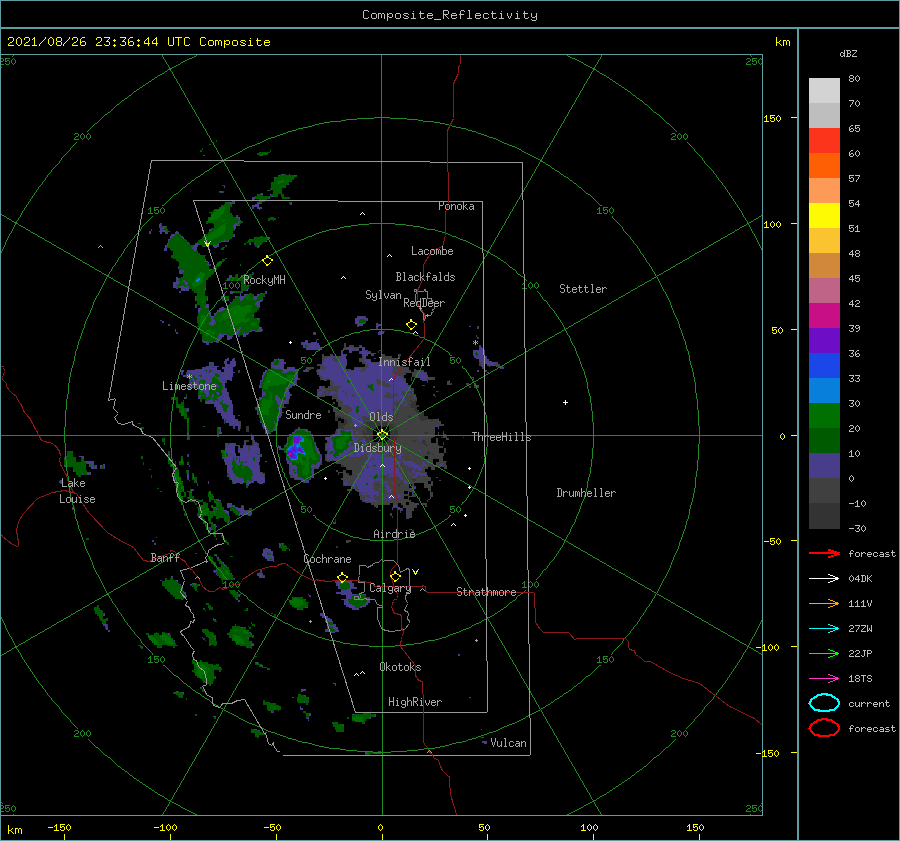Click the Limestone label
This screenshot has height=841, width=900.
[189, 386]
